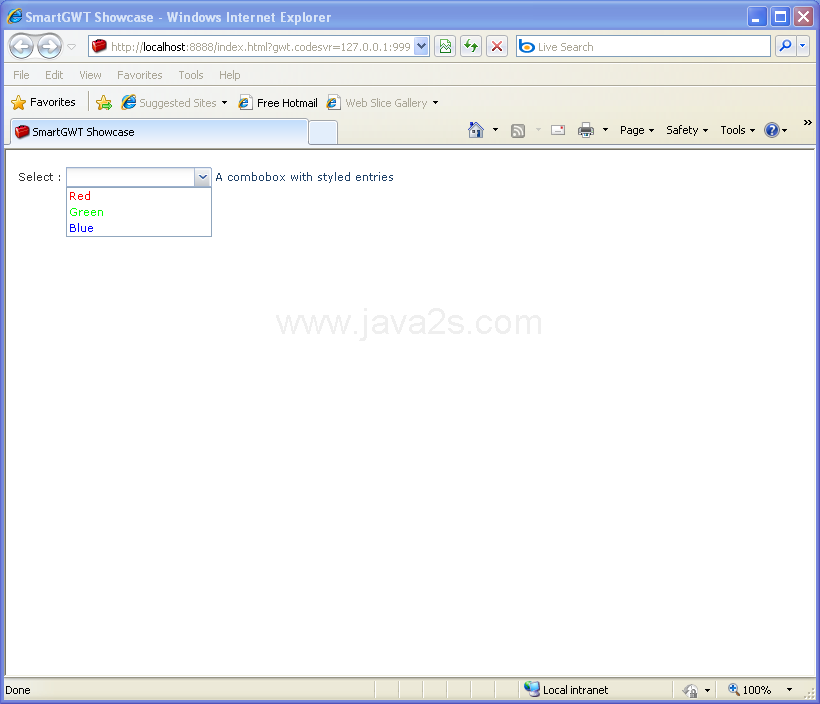Expand the address bar history dropdown
The height and width of the screenshot is (704, 820).
[422, 47]
